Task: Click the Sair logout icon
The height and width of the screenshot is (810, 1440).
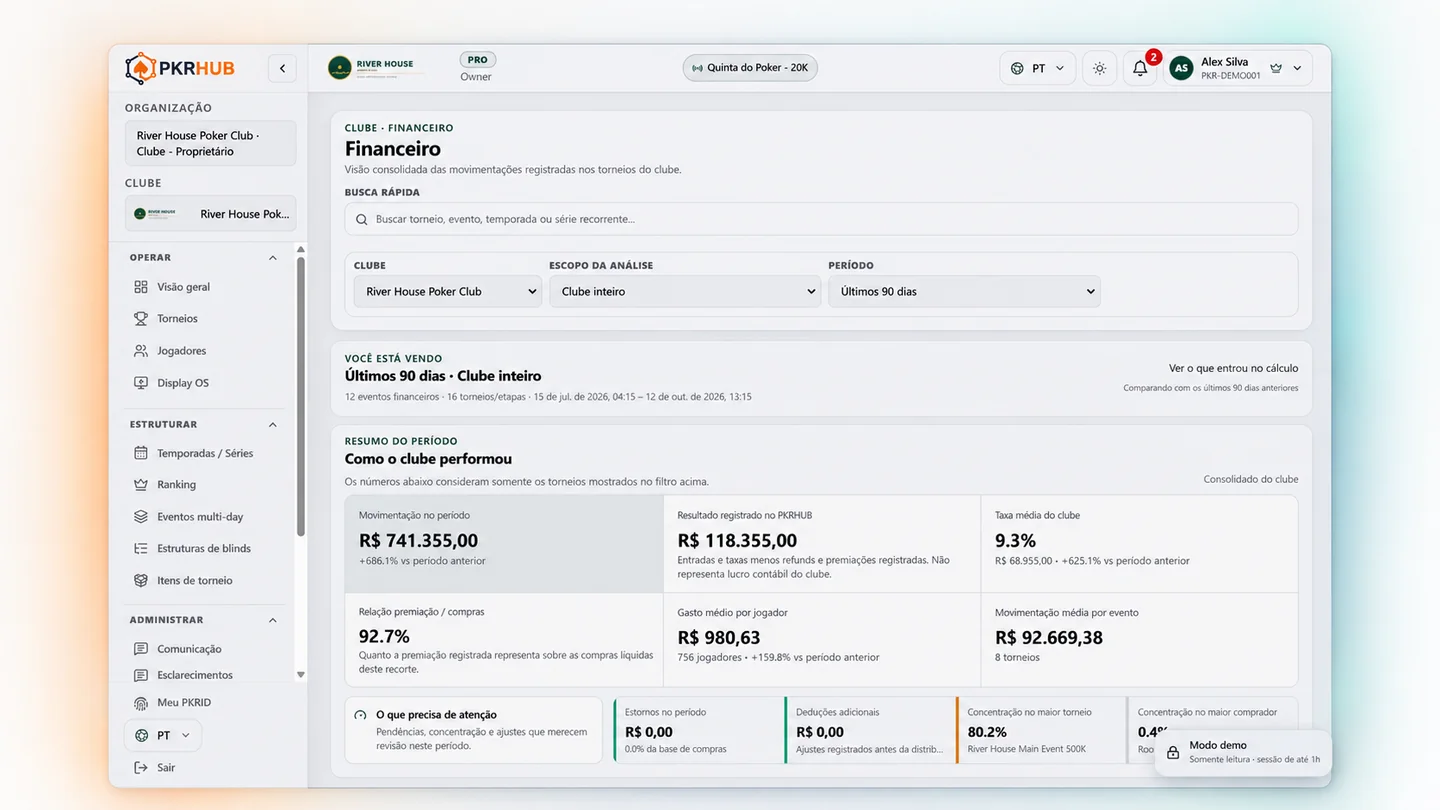Action: click(141, 768)
